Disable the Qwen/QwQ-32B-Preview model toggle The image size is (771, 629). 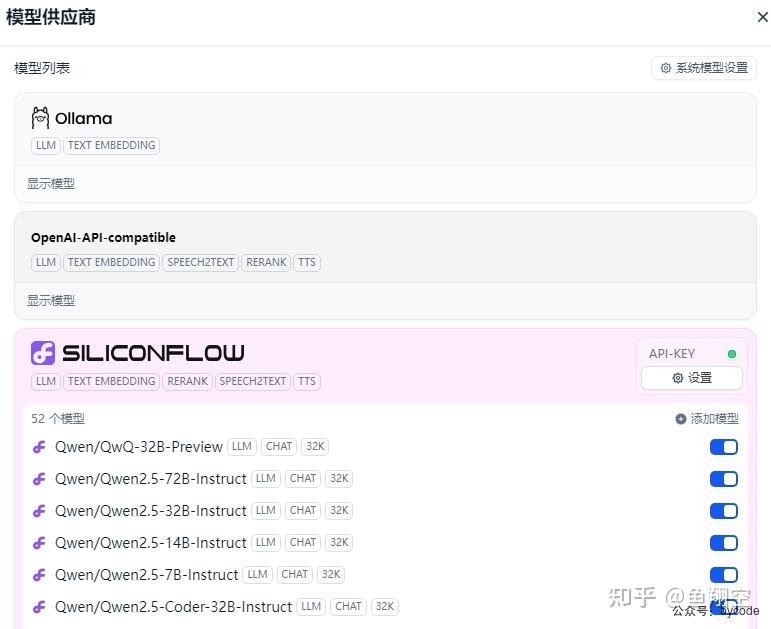(x=724, y=447)
